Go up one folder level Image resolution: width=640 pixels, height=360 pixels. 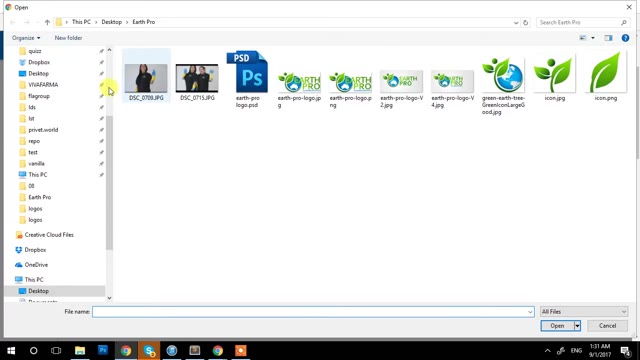tap(47, 22)
